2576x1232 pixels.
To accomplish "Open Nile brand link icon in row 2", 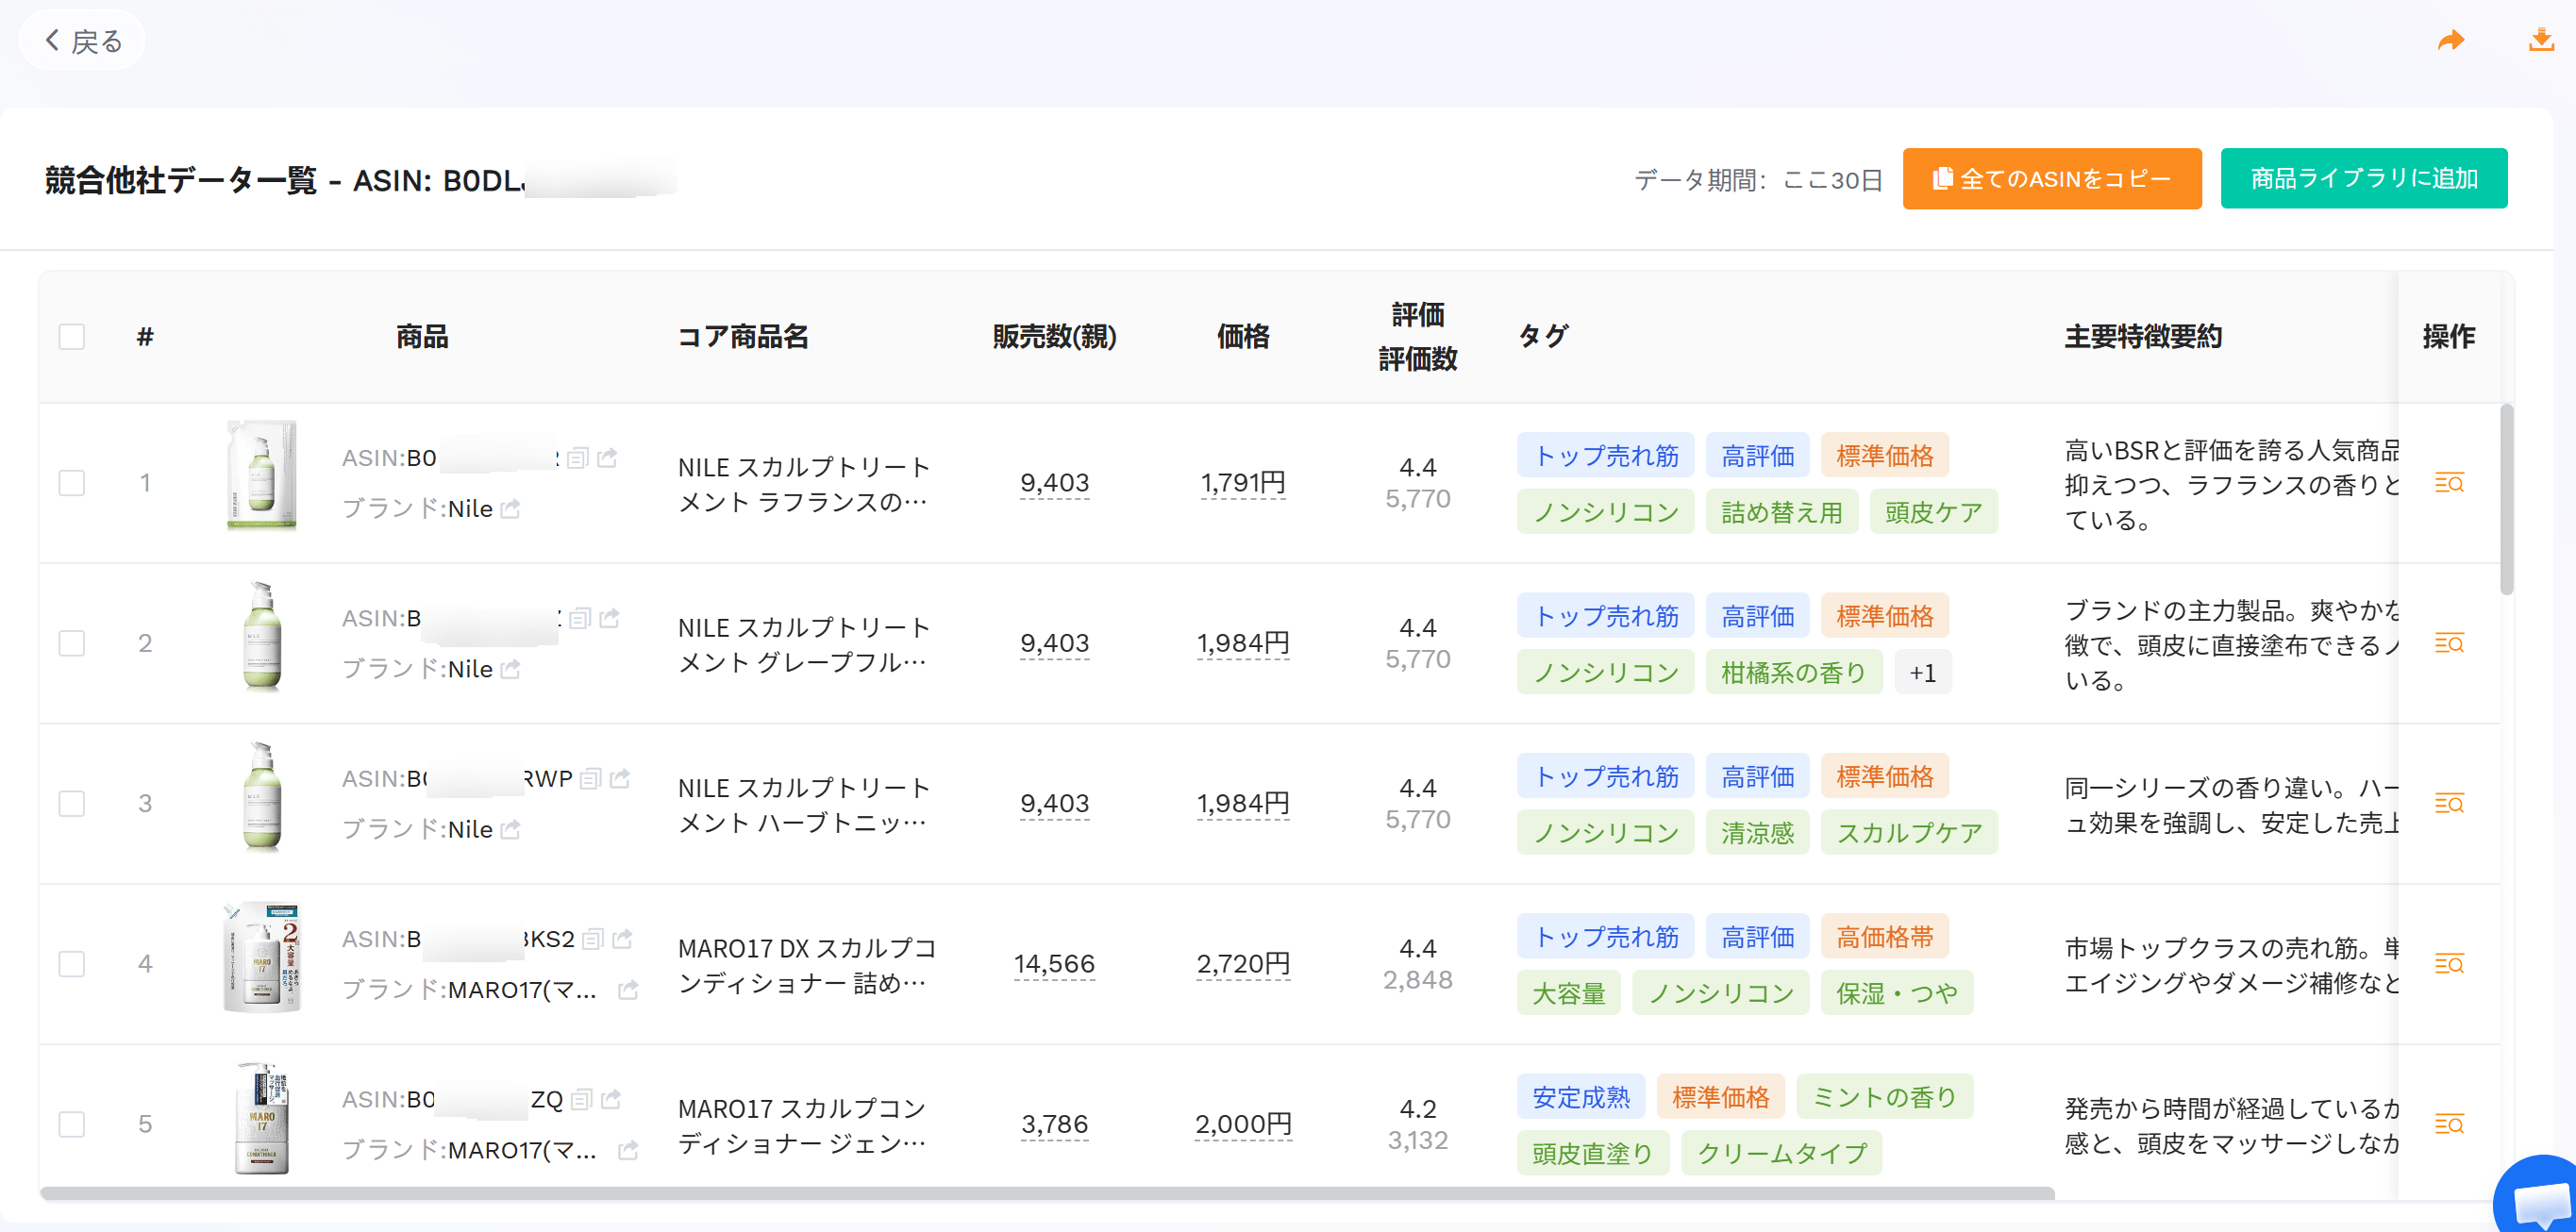I will coord(510,669).
